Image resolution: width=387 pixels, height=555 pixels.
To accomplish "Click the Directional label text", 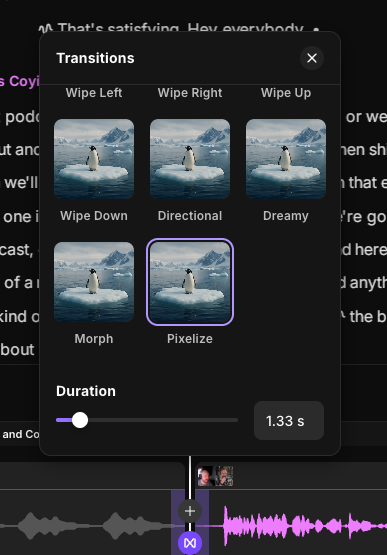I will (190, 216).
